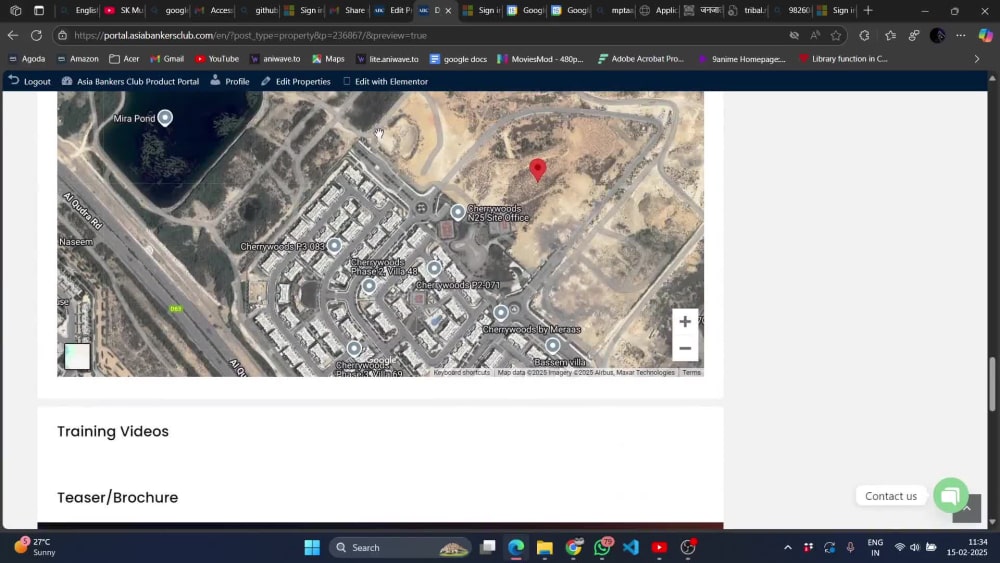Open the favorites list icon
This screenshot has height=563, width=1000.
890,36
